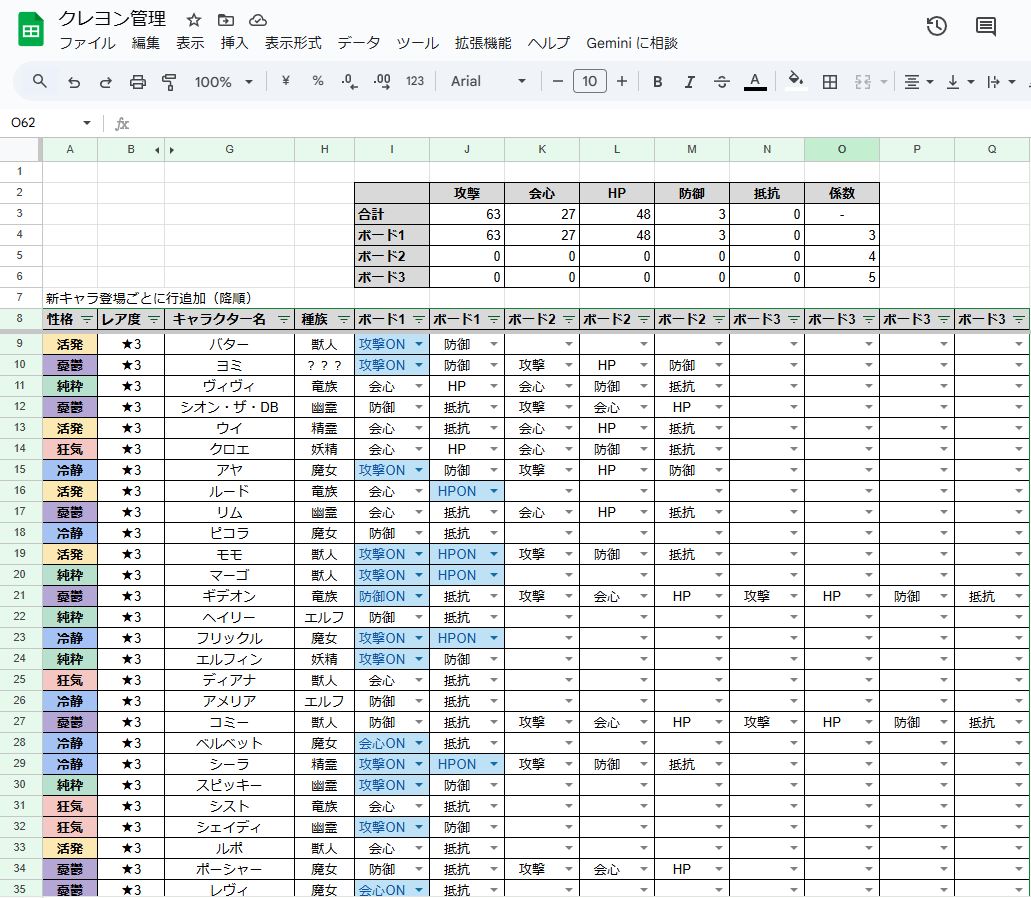This screenshot has width=1031, height=898.
Task: Click the borders grid icon
Action: (829, 82)
